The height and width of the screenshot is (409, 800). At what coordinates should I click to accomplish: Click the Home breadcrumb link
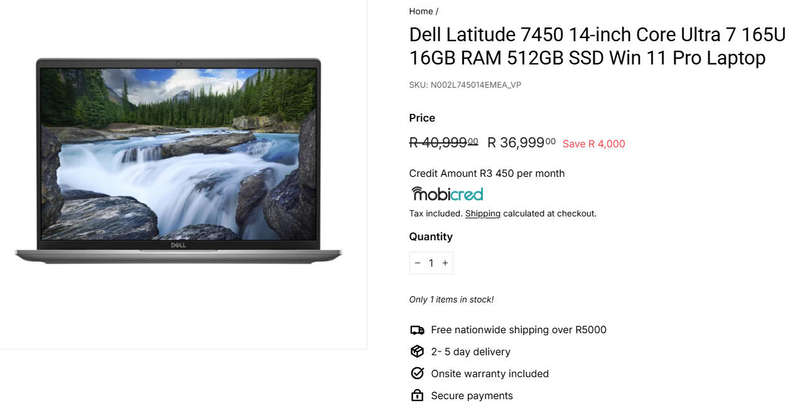(x=421, y=11)
